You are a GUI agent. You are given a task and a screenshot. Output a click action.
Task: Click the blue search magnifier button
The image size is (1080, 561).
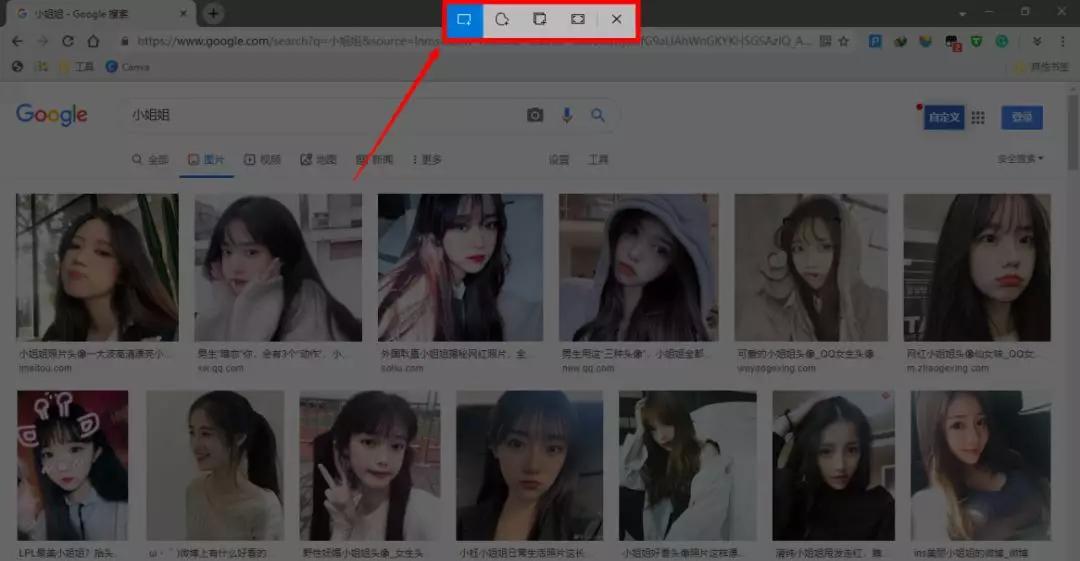click(598, 116)
